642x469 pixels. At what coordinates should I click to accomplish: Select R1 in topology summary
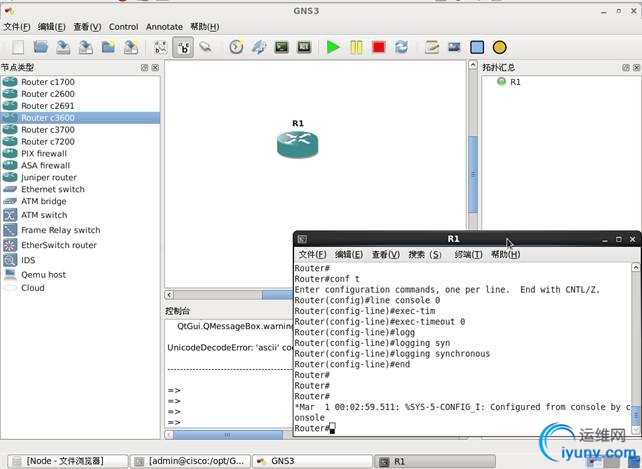(514, 82)
